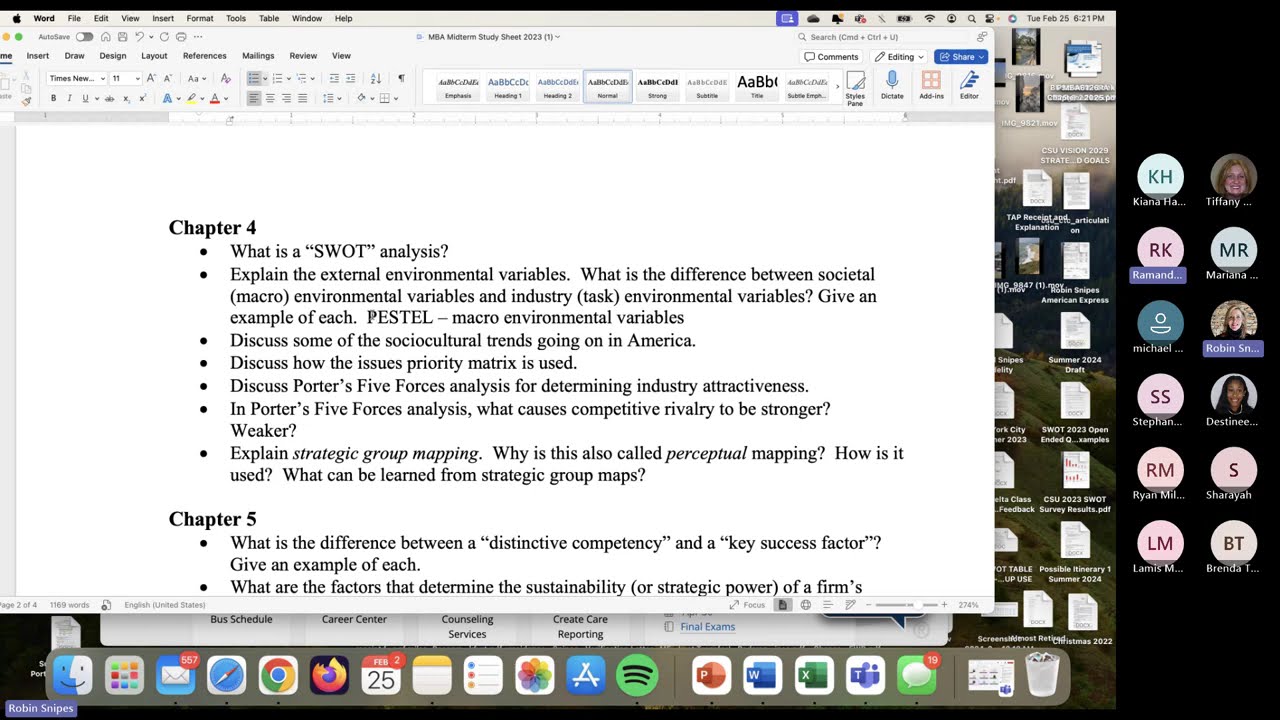The image size is (1280, 720).
Task: Expand the styles gallery arrow
Action: tap(837, 87)
